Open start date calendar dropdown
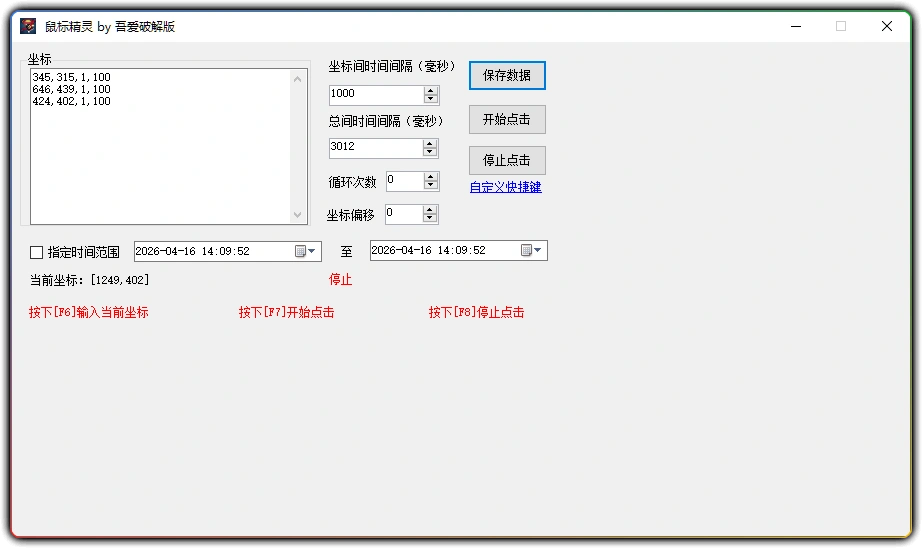The width and height of the screenshot is (922, 548). (x=306, y=251)
